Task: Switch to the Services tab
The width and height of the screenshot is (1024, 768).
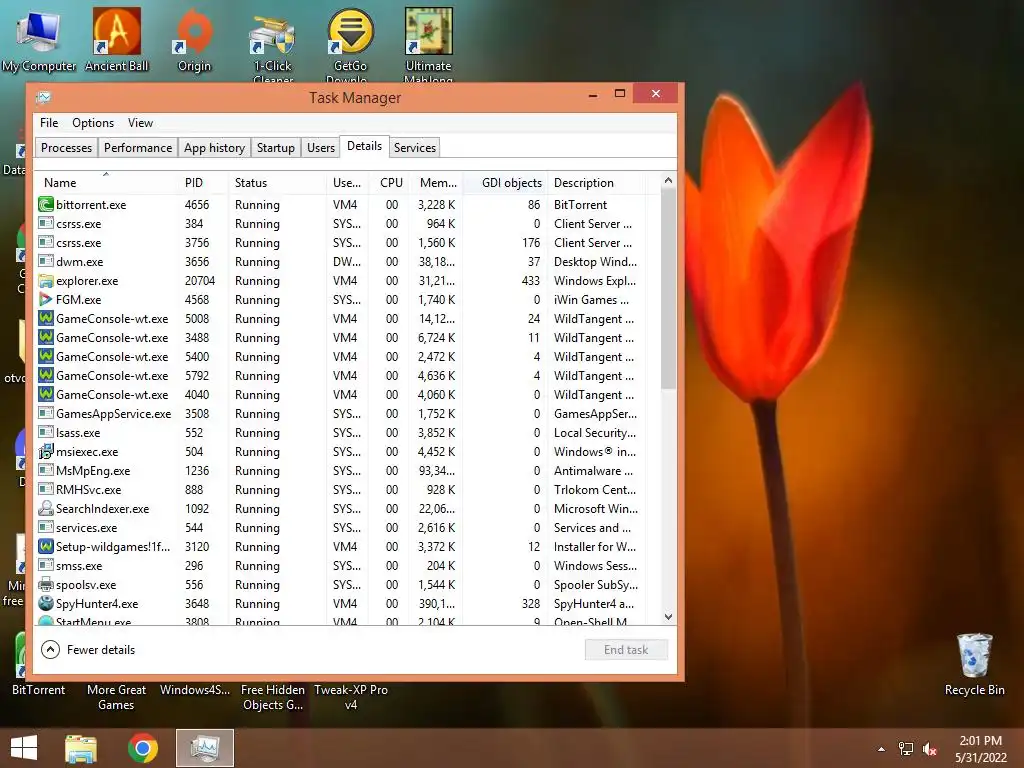Action: pos(415,148)
